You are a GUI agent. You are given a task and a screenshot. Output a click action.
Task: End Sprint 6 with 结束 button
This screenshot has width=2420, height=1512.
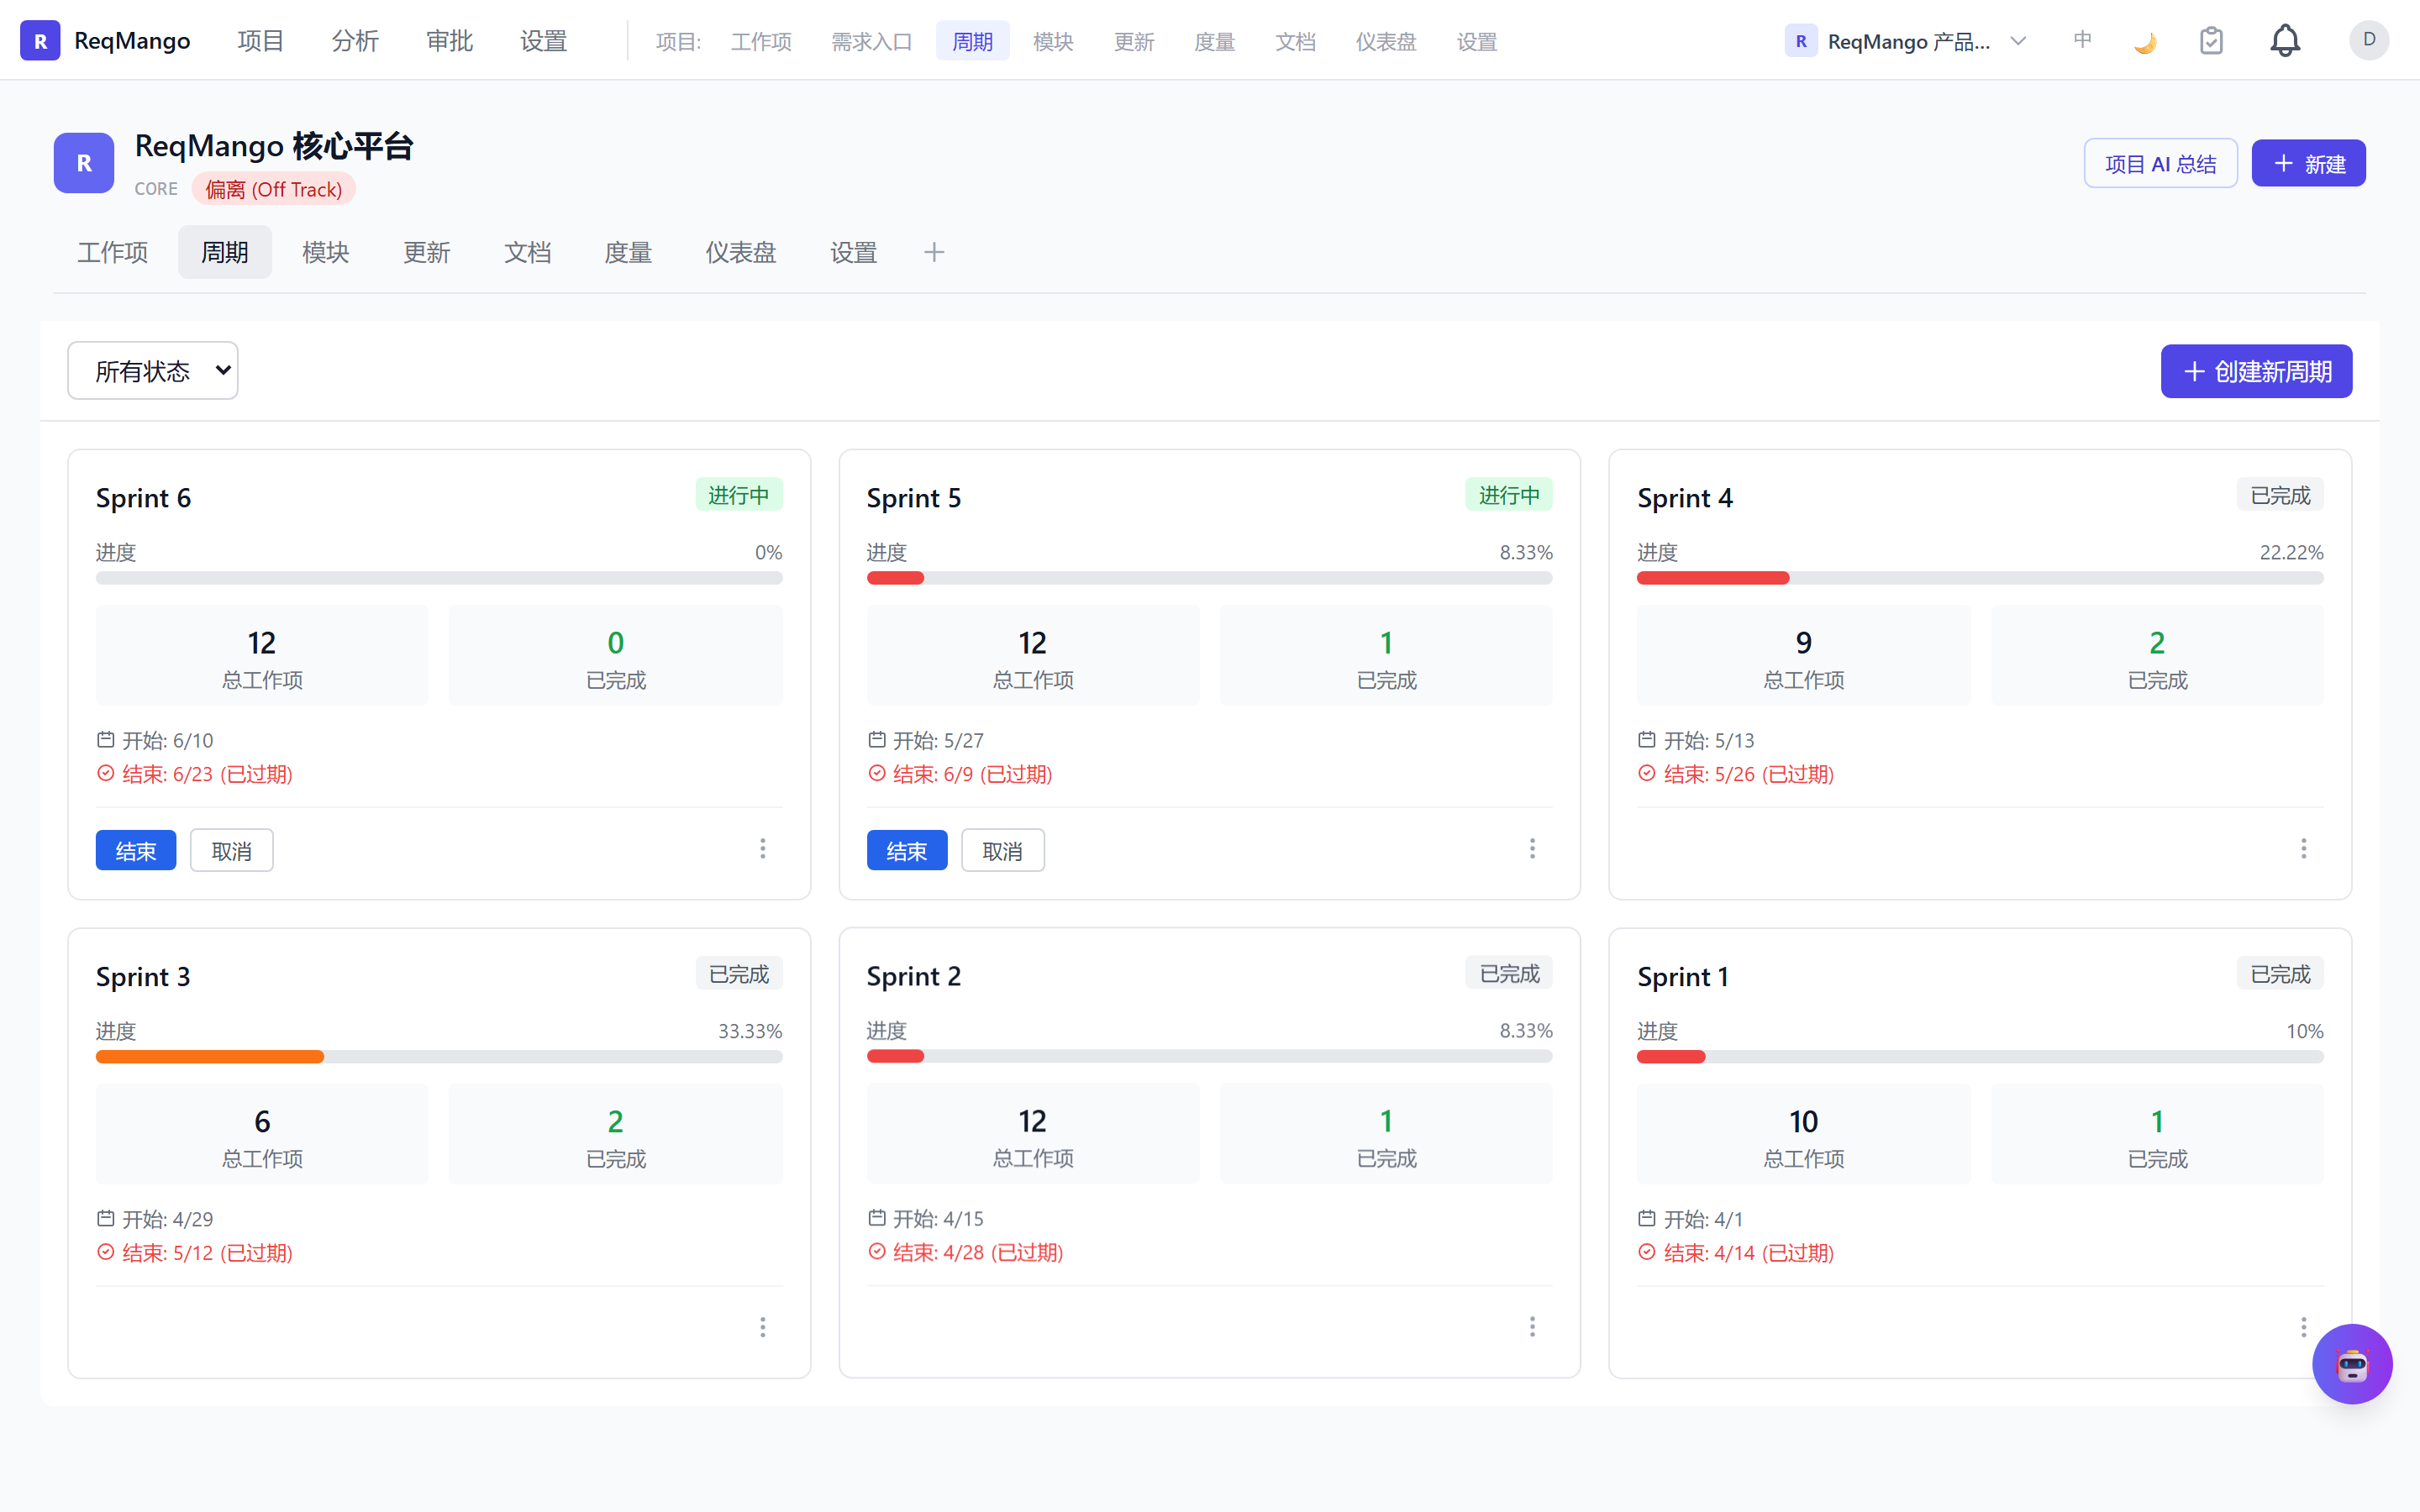coord(136,850)
